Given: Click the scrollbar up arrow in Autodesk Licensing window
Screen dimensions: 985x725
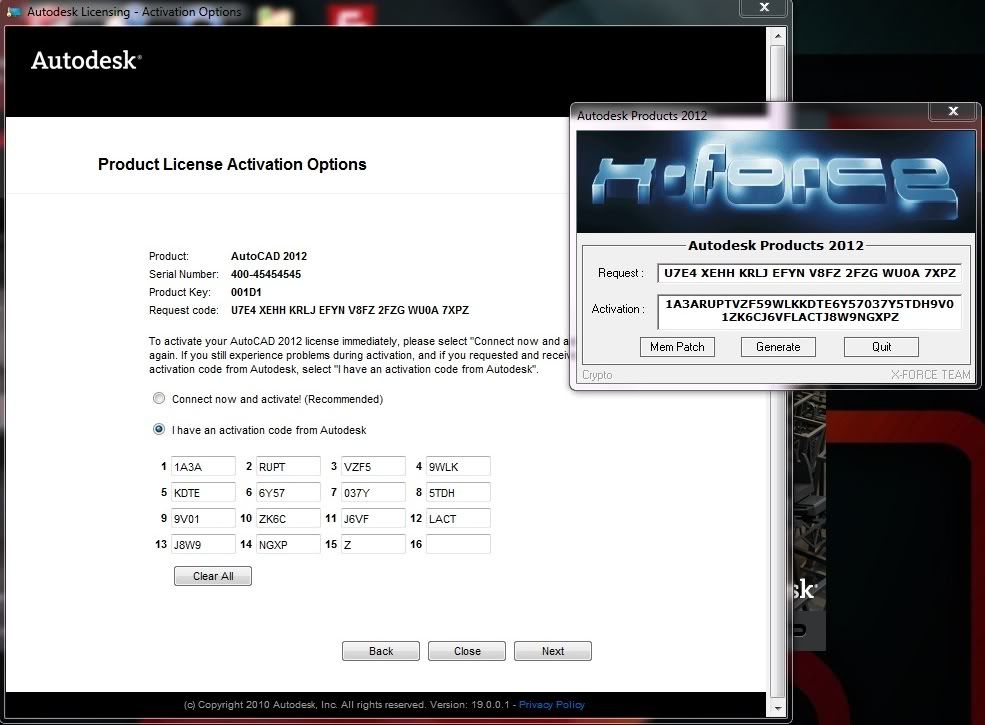Looking at the screenshot, I should (778, 36).
